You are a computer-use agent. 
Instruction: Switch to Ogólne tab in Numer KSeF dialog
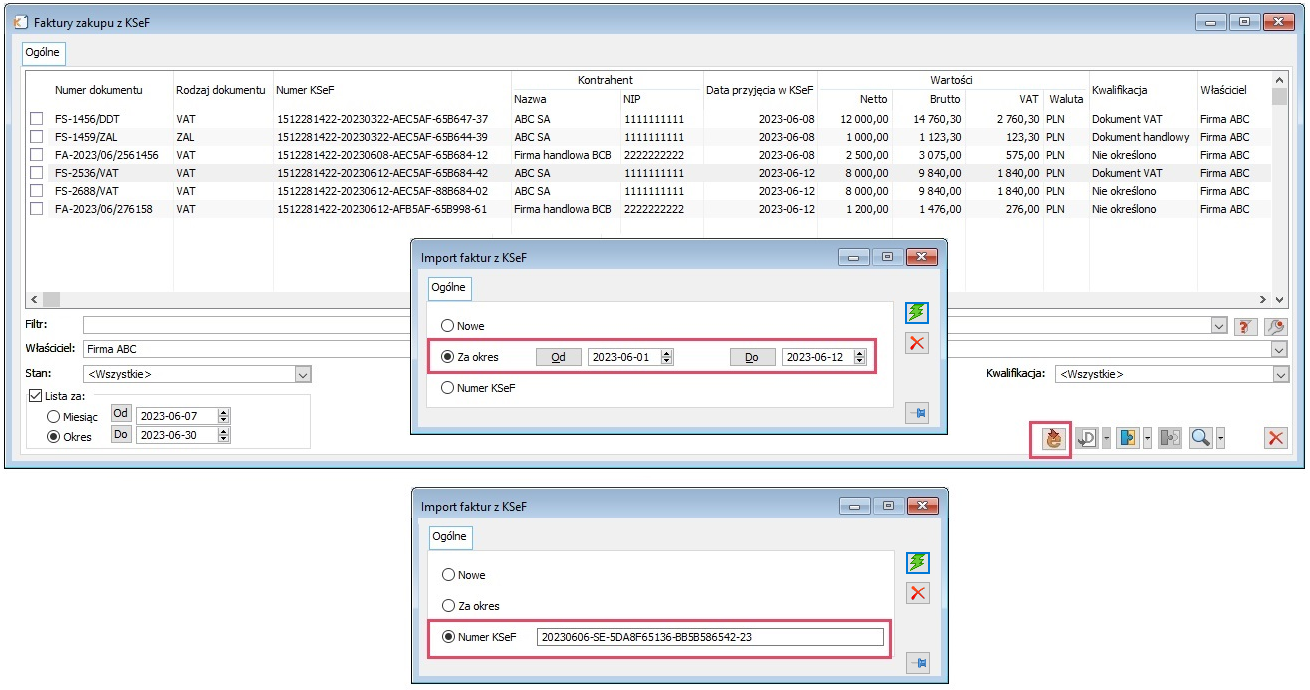click(x=449, y=537)
